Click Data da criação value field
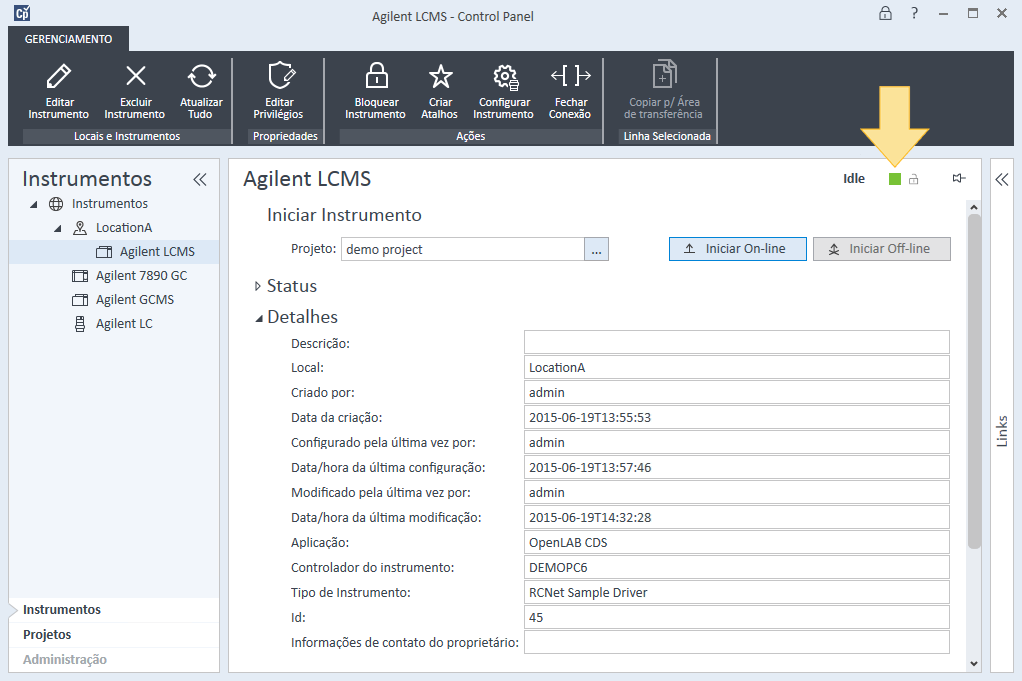1022x681 pixels. (737, 418)
